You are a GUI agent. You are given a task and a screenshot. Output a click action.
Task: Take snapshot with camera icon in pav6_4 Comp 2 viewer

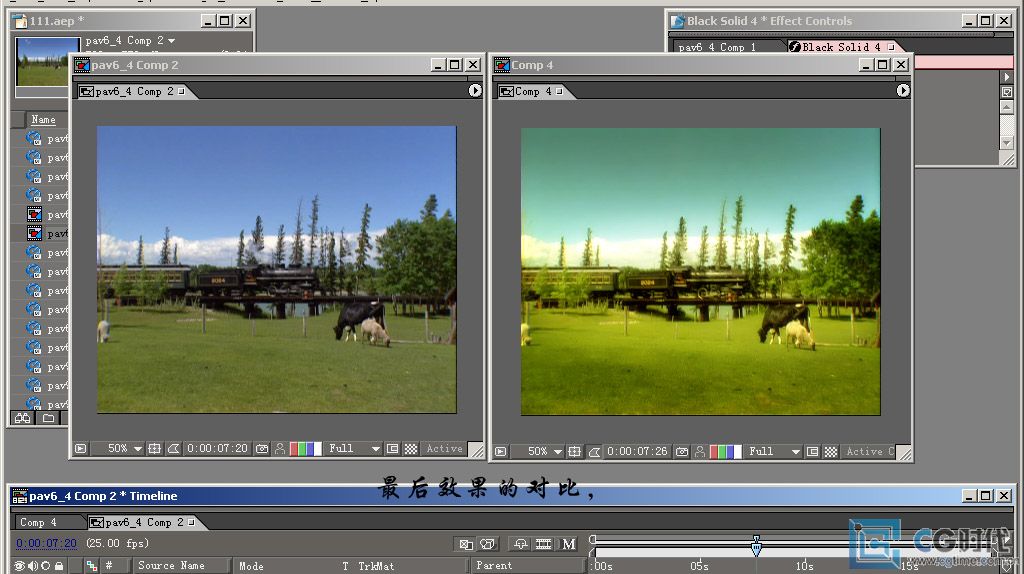[262, 449]
